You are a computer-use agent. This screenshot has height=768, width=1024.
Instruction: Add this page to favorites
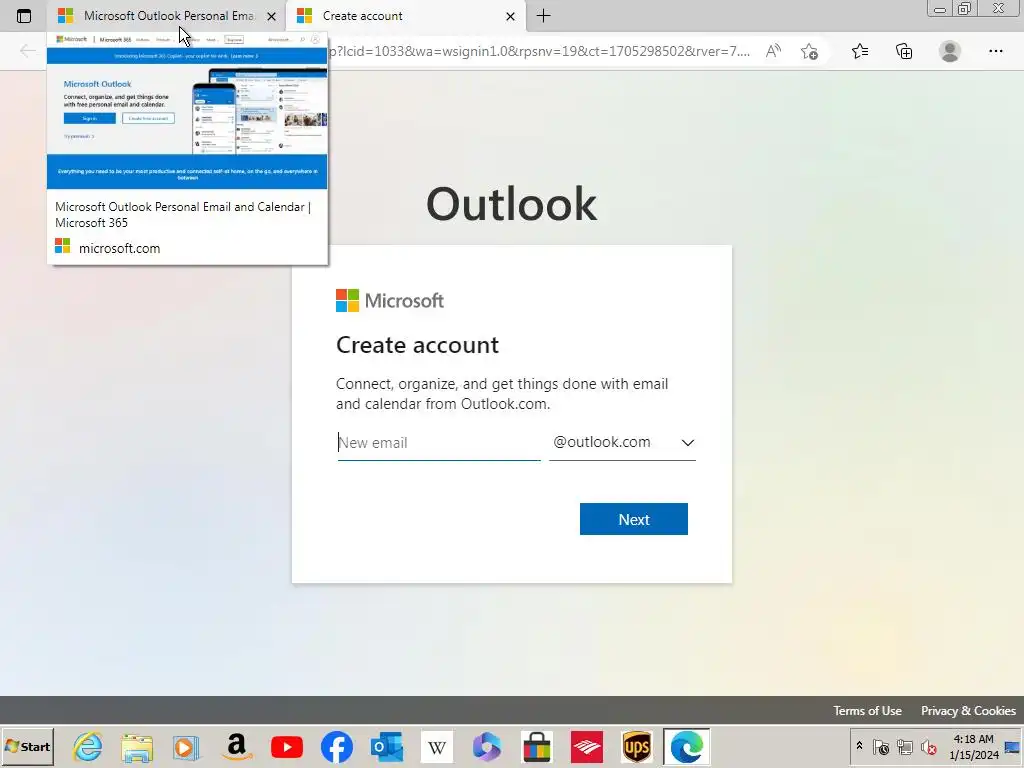[810, 51]
